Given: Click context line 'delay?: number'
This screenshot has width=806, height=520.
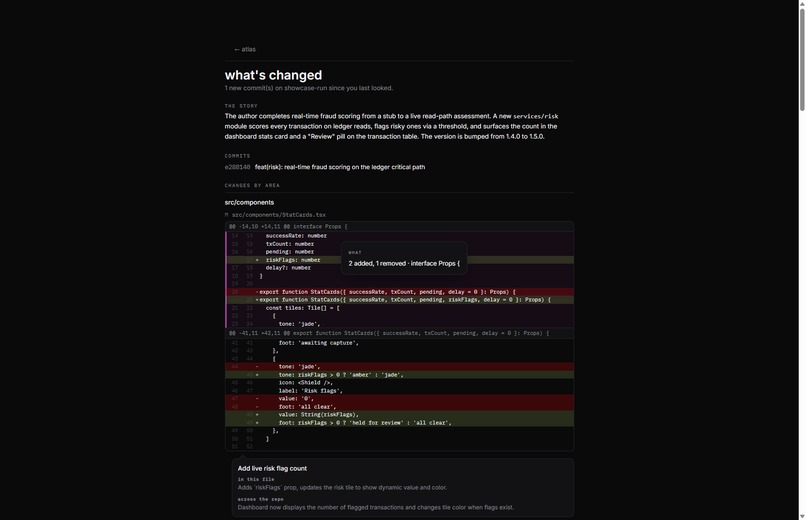Looking at the screenshot, I should [x=399, y=268].
